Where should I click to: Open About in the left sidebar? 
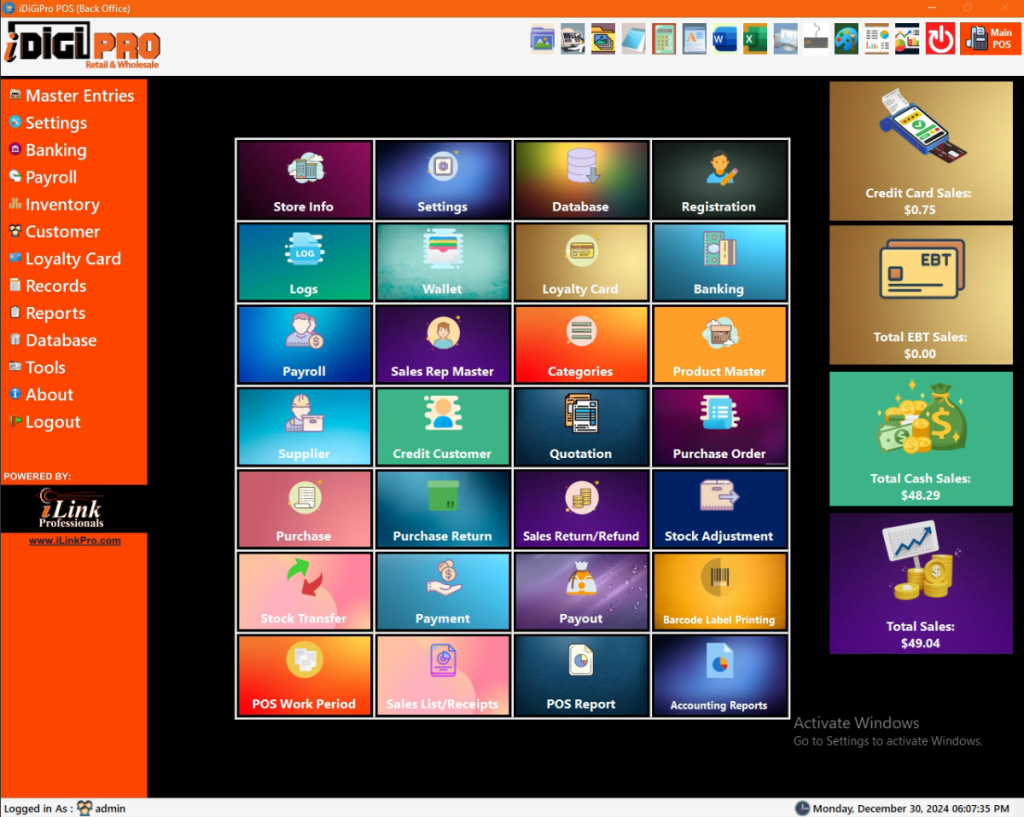[x=41, y=395]
